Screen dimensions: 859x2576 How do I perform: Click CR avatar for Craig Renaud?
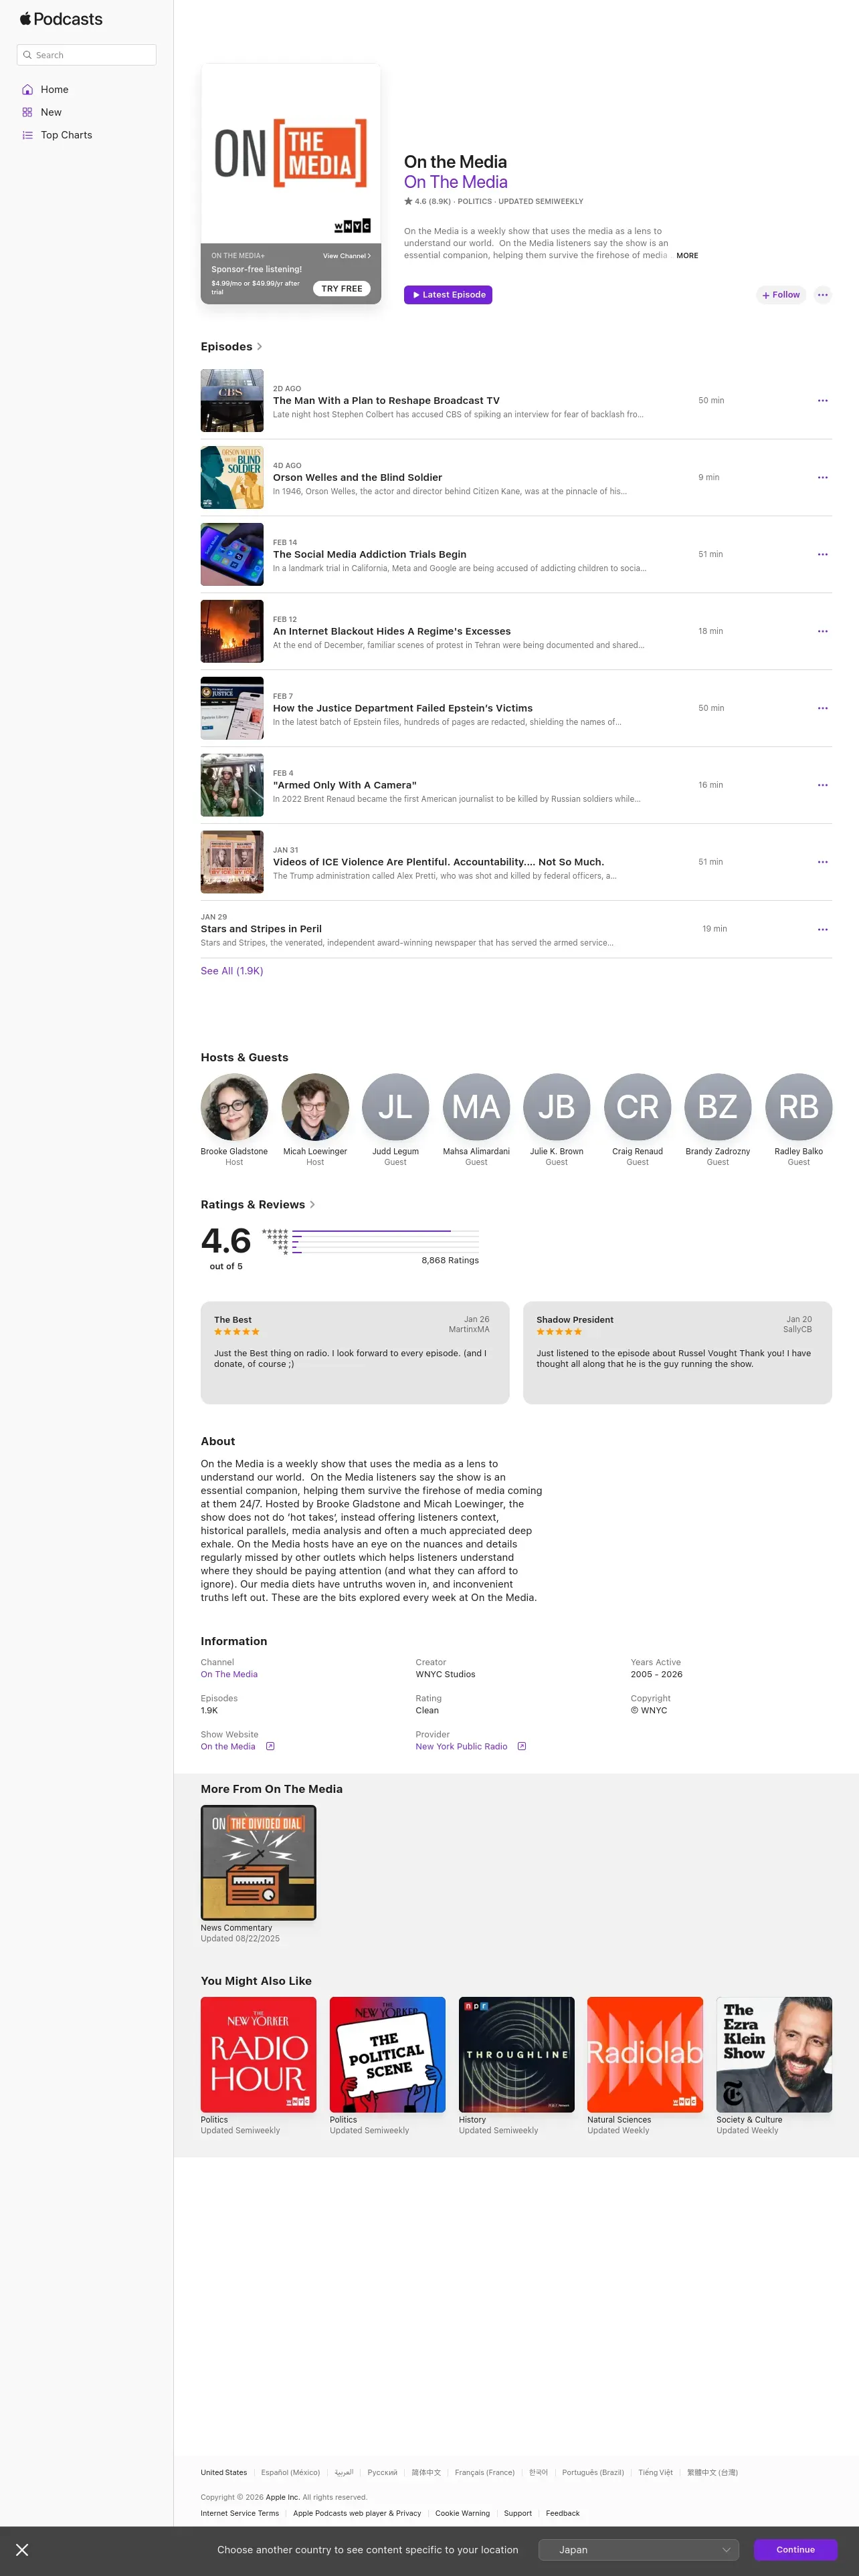637,1107
